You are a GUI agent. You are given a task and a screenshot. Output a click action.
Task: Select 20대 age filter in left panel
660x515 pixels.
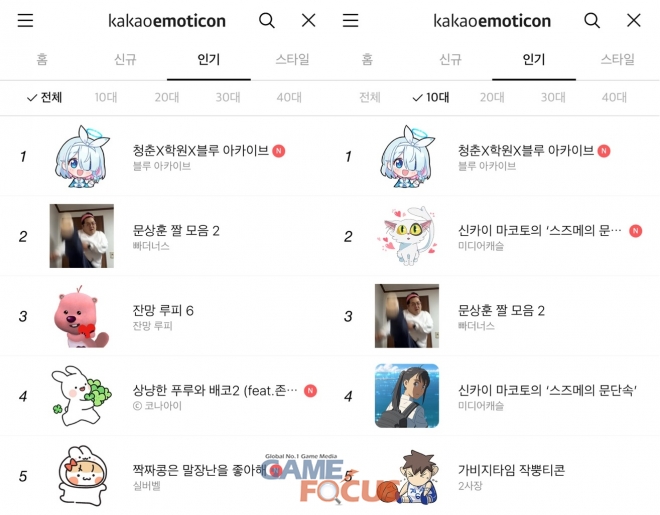coord(167,97)
